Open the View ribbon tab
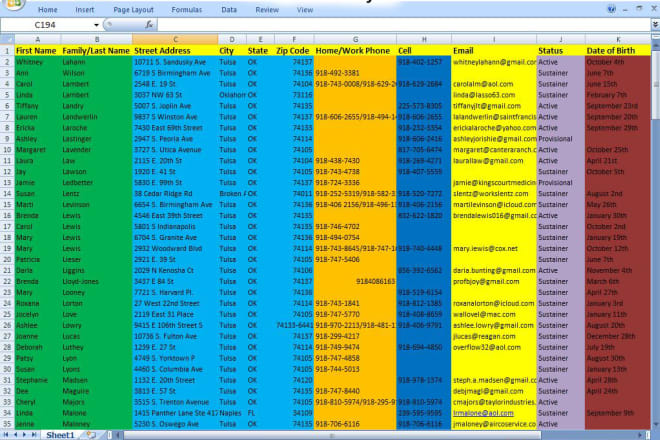The image size is (660, 440). click(x=305, y=10)
